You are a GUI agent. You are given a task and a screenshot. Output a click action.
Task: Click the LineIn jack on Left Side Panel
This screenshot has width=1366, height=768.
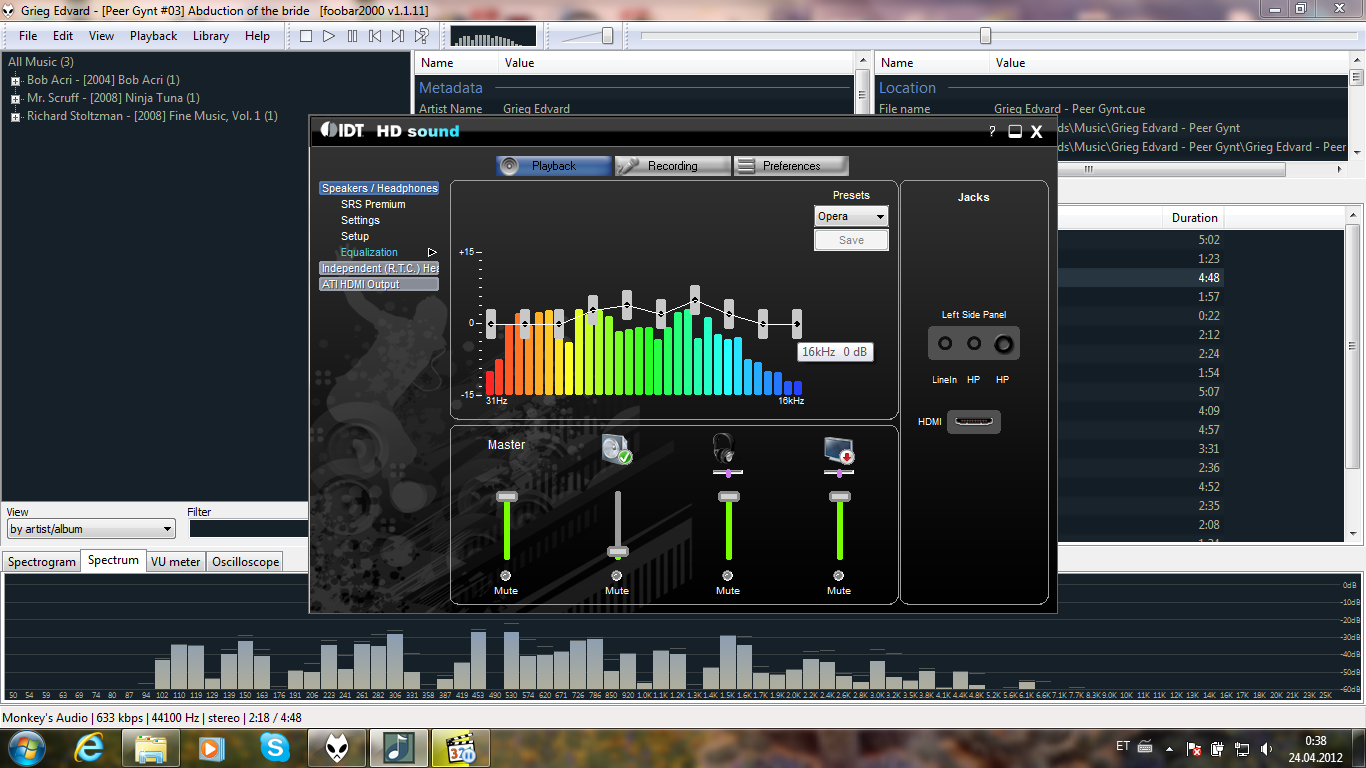pyautogui.click(x=945, y=344)
